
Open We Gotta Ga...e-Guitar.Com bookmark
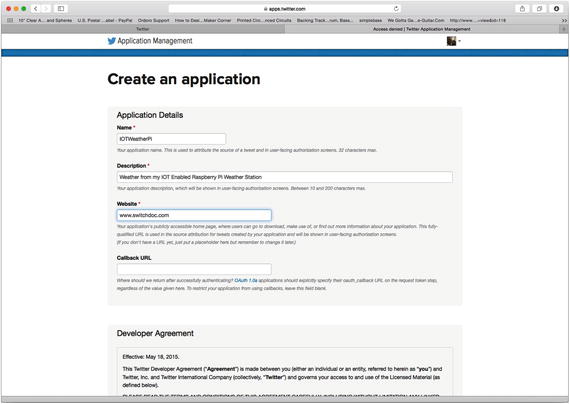pos(416,20)
